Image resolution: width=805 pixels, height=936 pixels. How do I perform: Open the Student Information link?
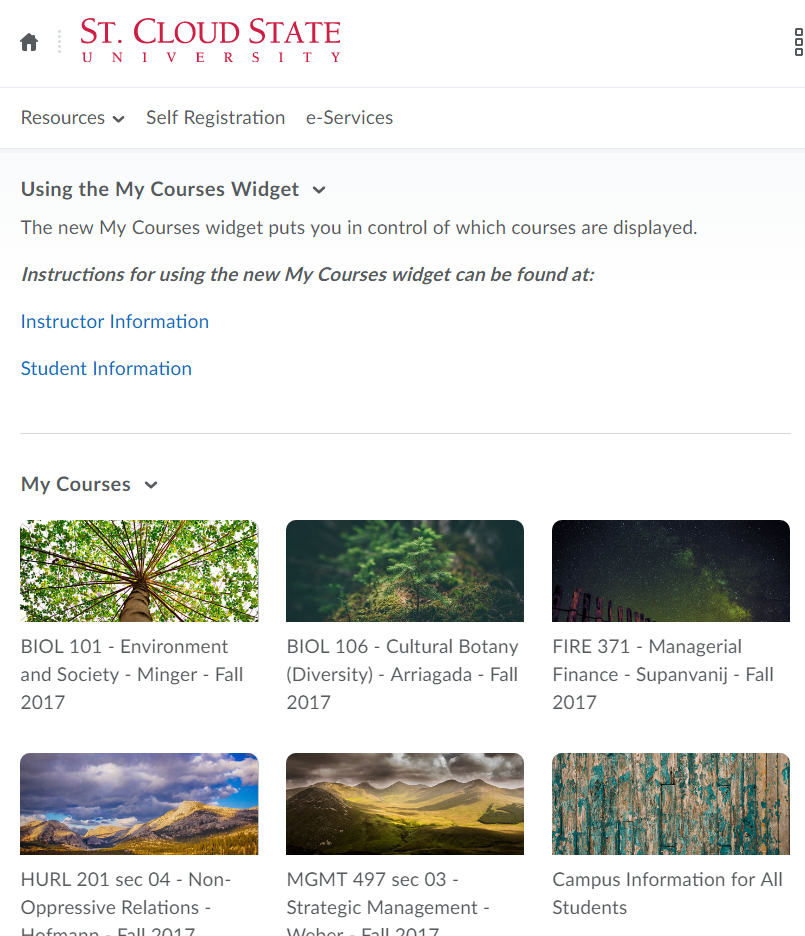(x=106, y=368)
